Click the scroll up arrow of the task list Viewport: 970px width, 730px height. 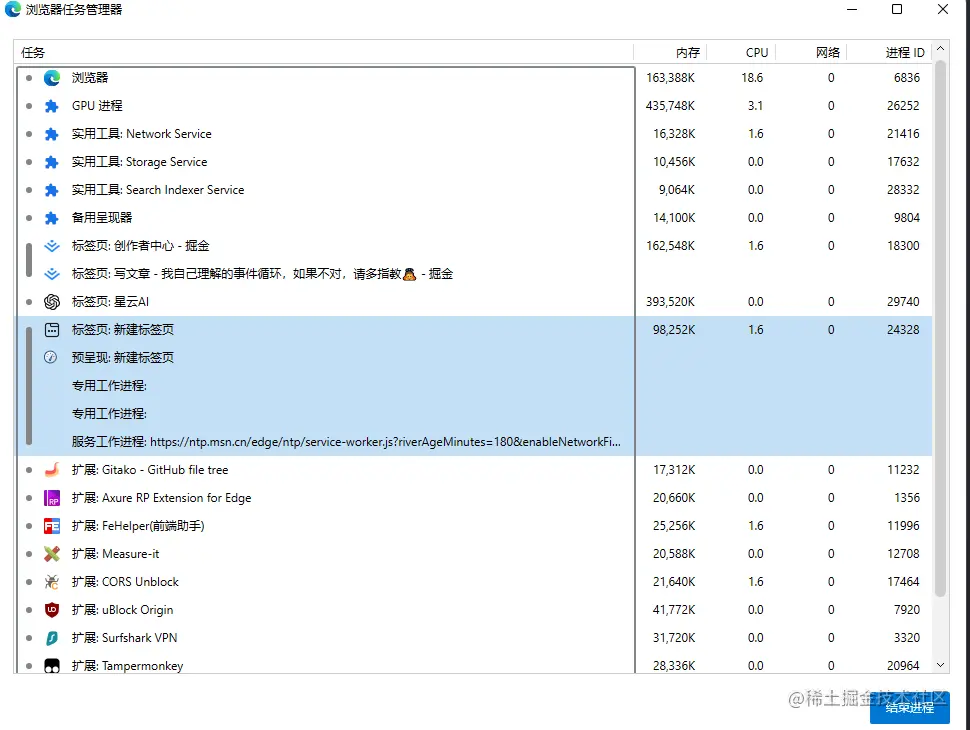click(x=940, y=48)
